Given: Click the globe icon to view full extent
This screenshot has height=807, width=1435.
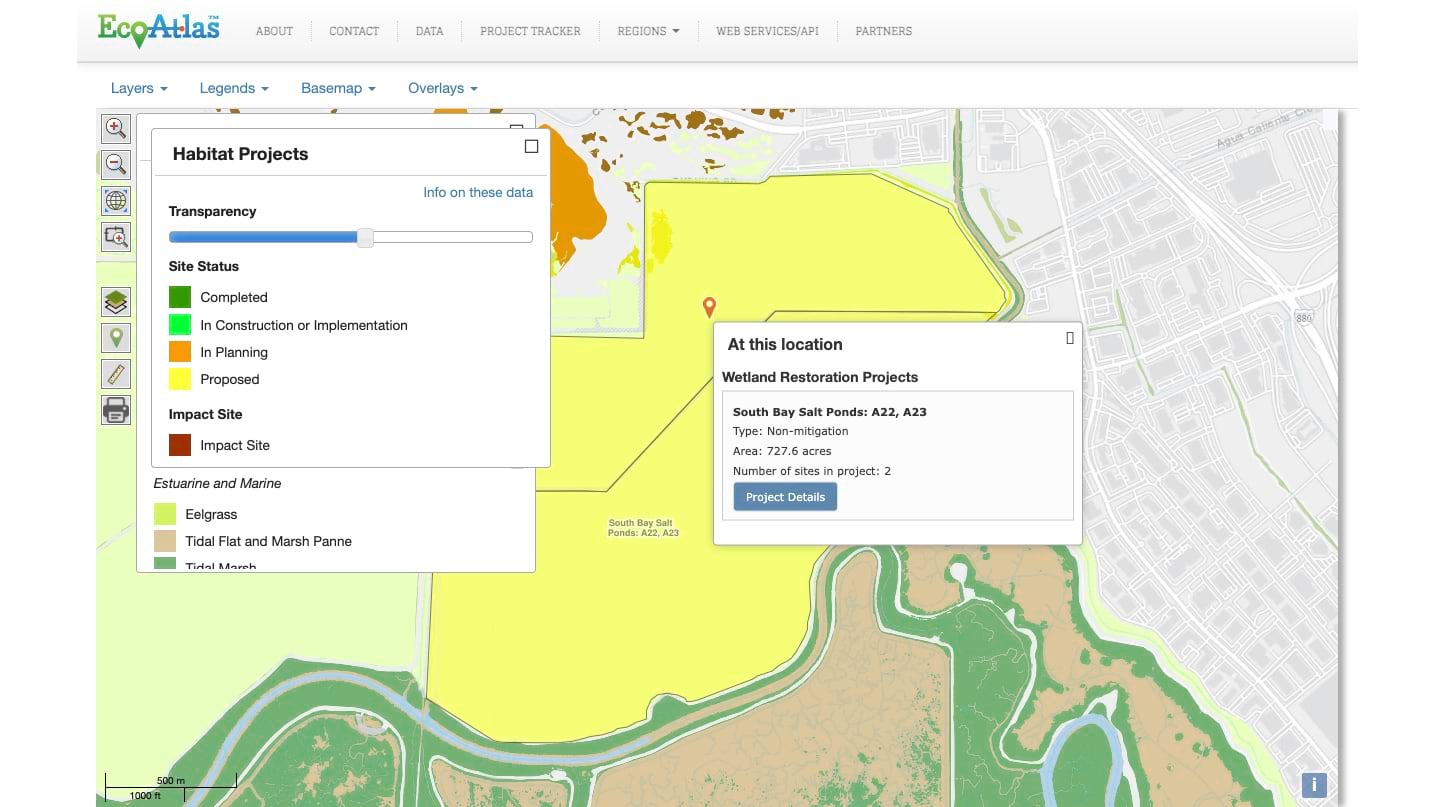Looking at the screenshot, I should point(115,200).
